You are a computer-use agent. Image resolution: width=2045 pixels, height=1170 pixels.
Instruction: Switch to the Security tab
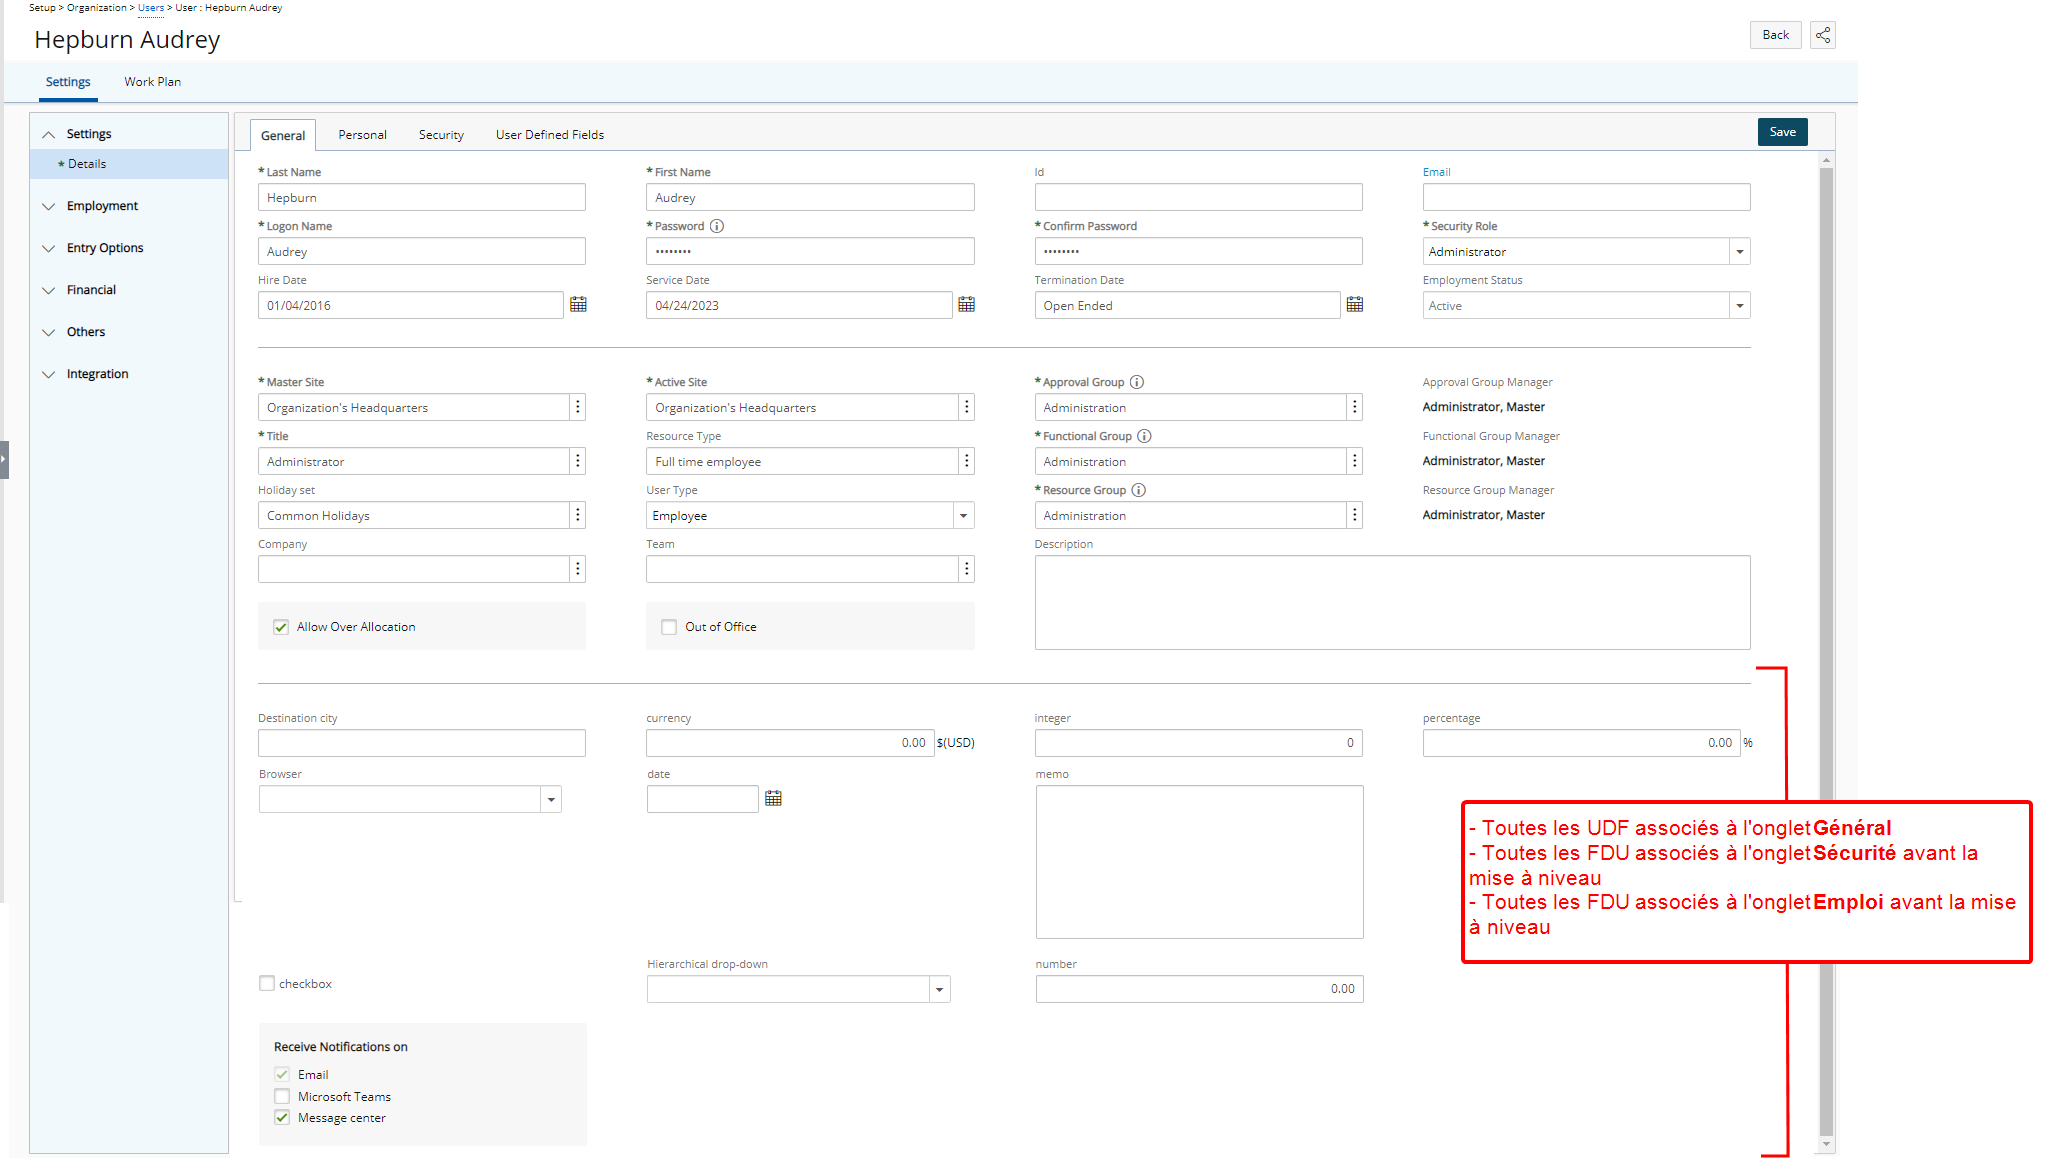pos(441,134)
